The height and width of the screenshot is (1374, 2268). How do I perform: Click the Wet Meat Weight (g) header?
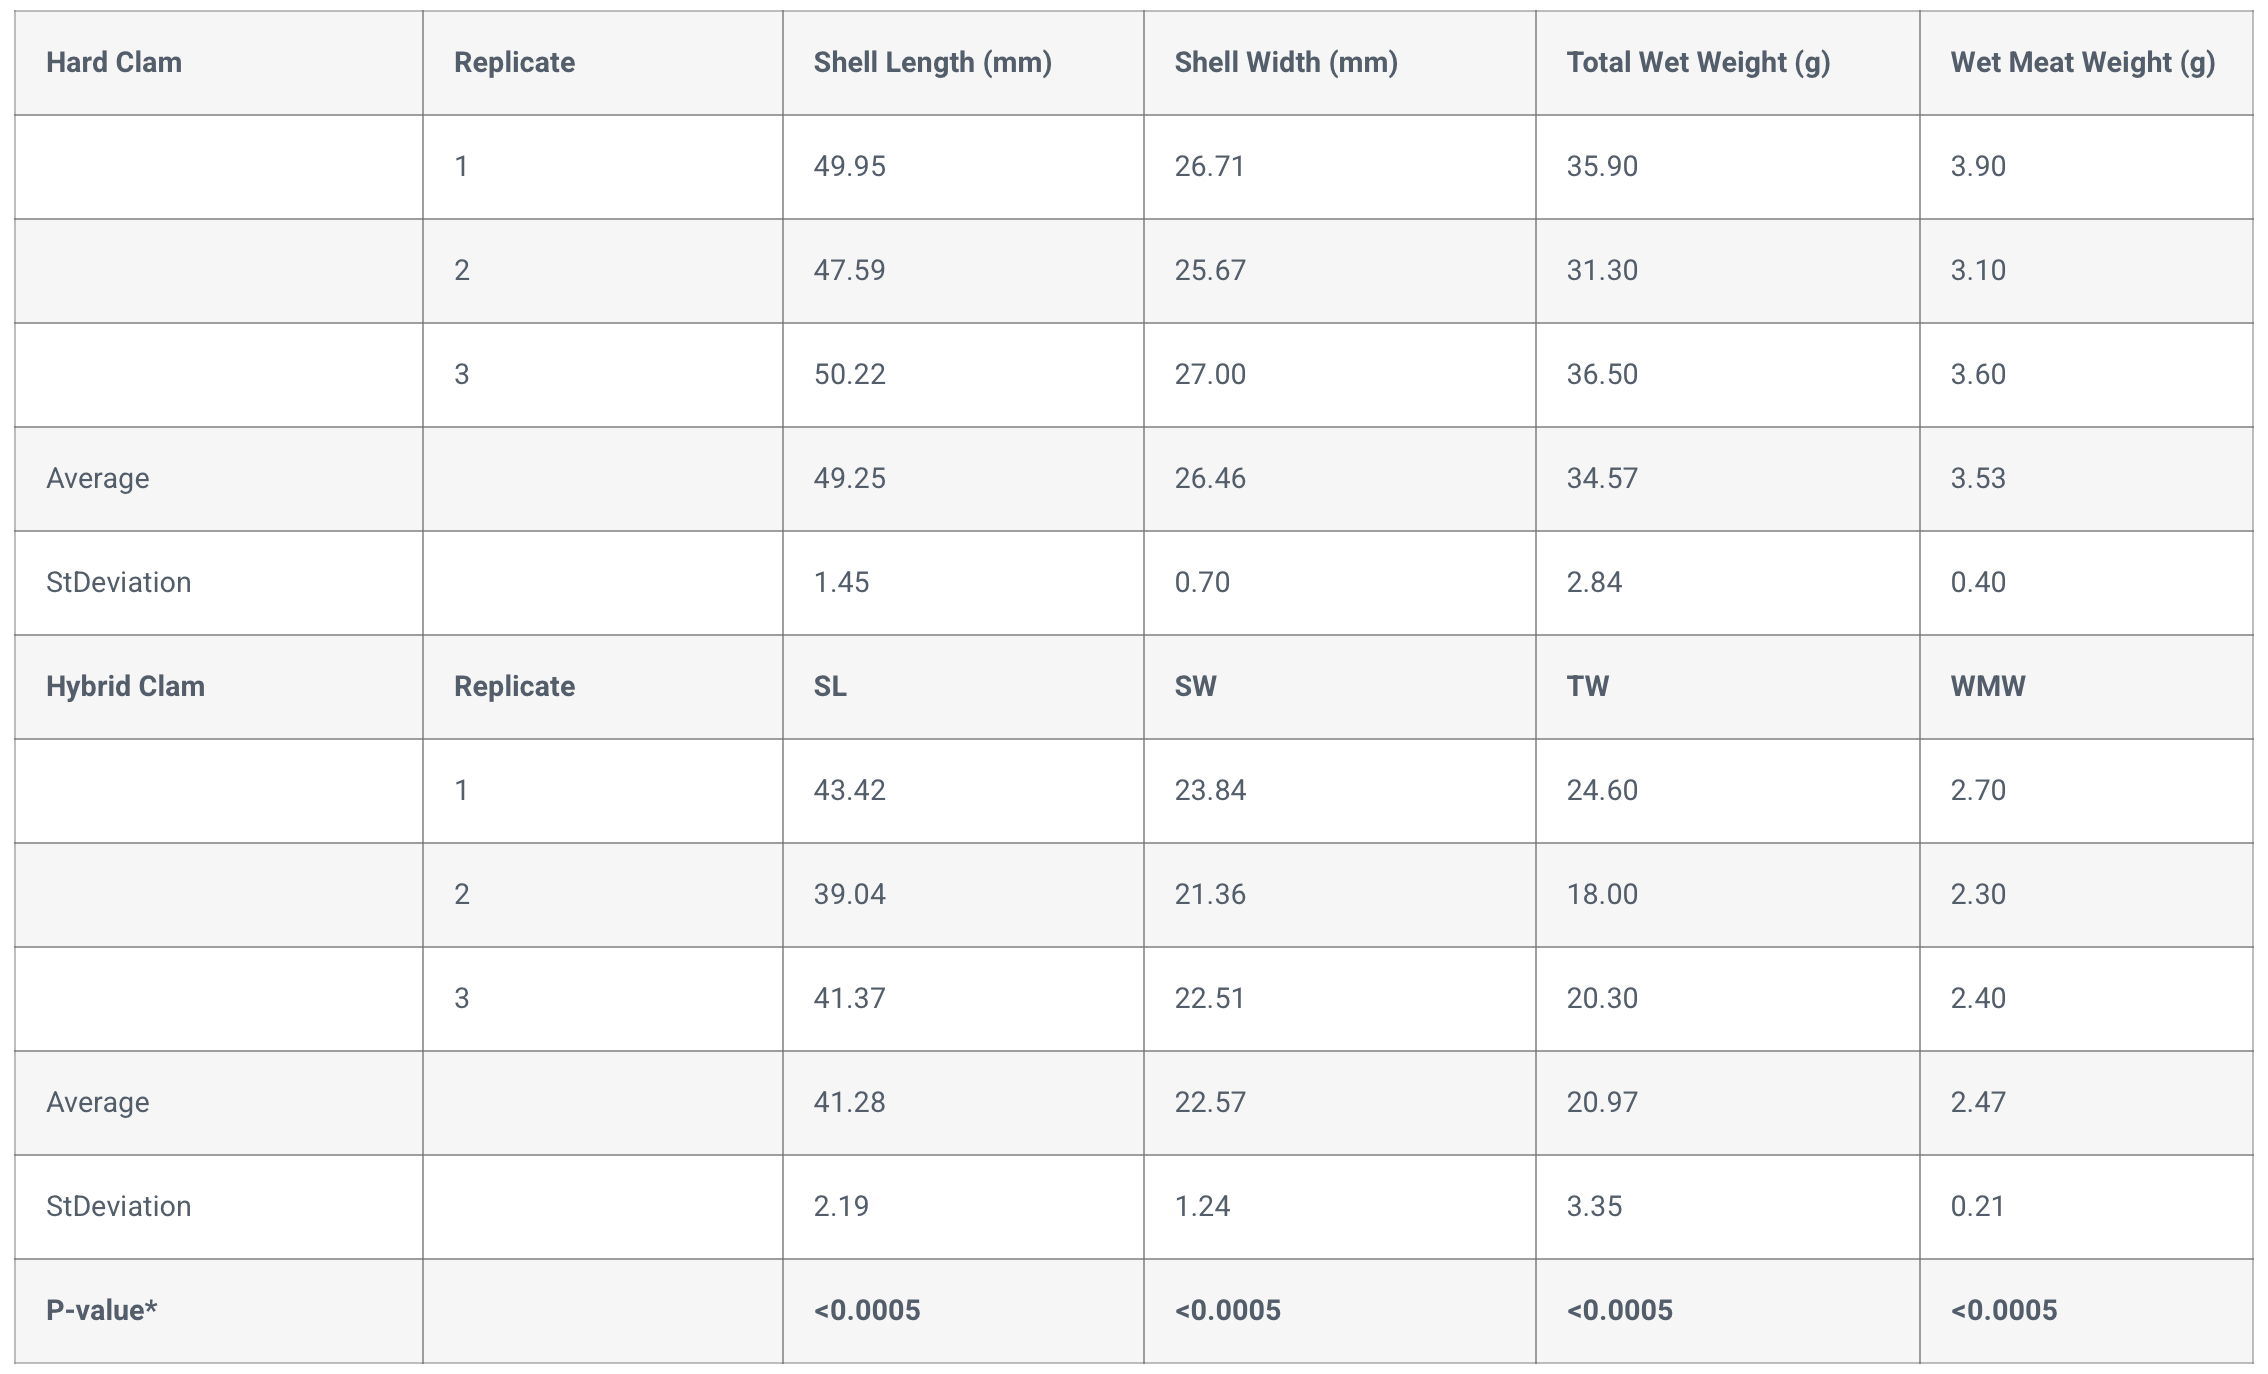[x=2082, y=63]
